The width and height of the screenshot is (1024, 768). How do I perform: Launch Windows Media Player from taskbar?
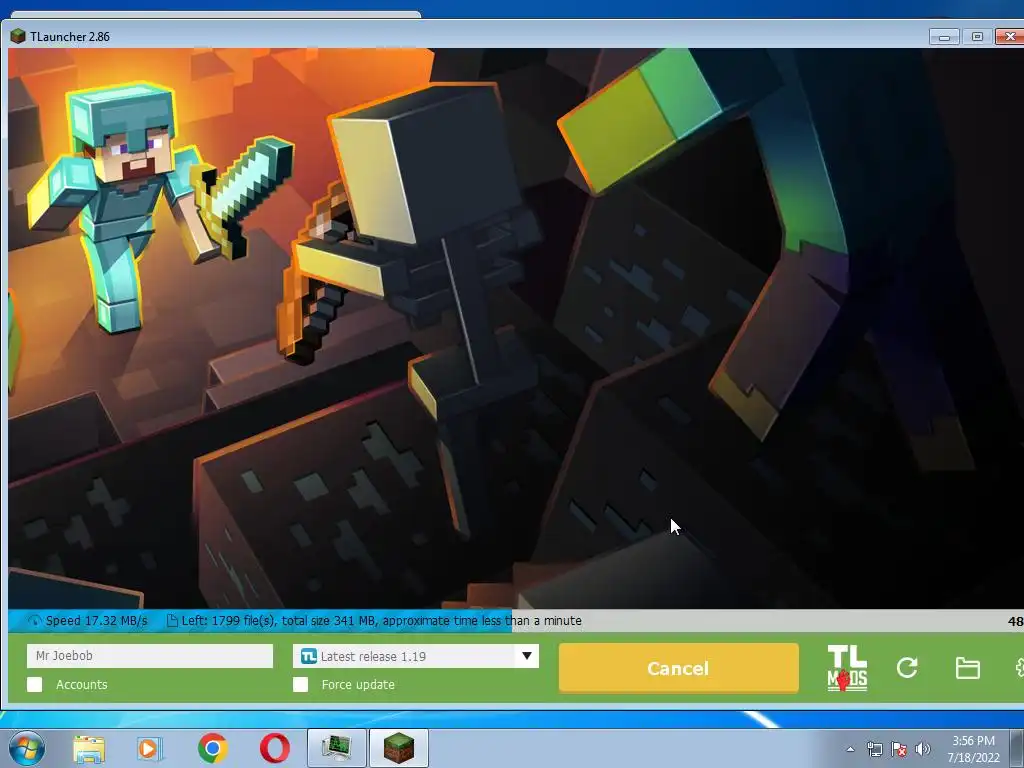click(x=150, y=748)
